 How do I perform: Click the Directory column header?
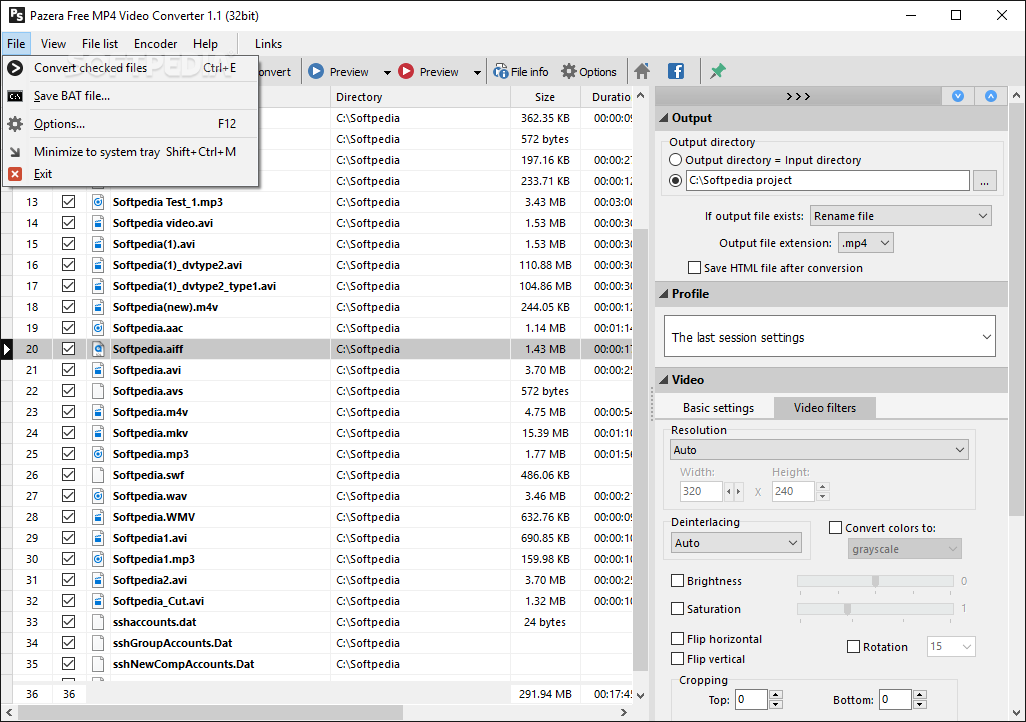420,97
